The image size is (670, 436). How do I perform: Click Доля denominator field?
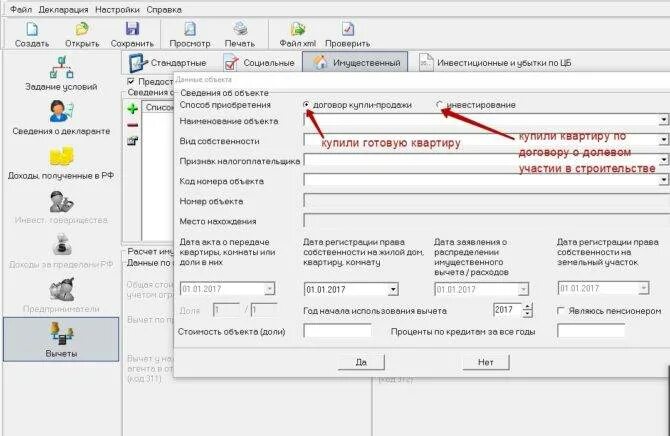coord(264,310)
